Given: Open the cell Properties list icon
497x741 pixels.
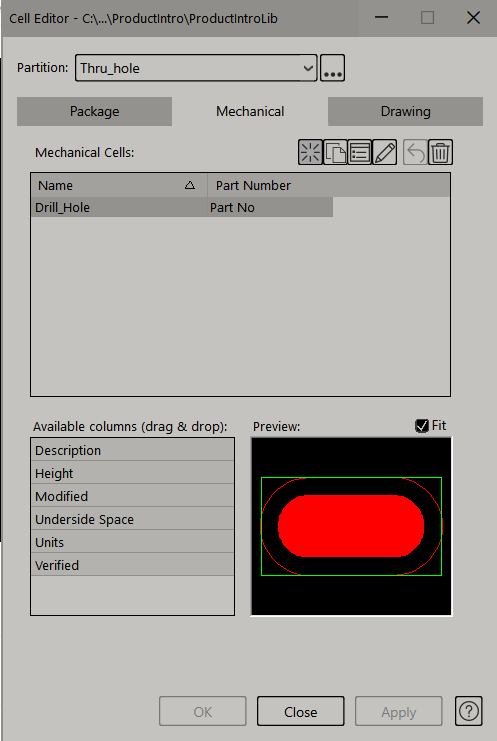Looking at the screenshot, I should [x=360, y=152].
